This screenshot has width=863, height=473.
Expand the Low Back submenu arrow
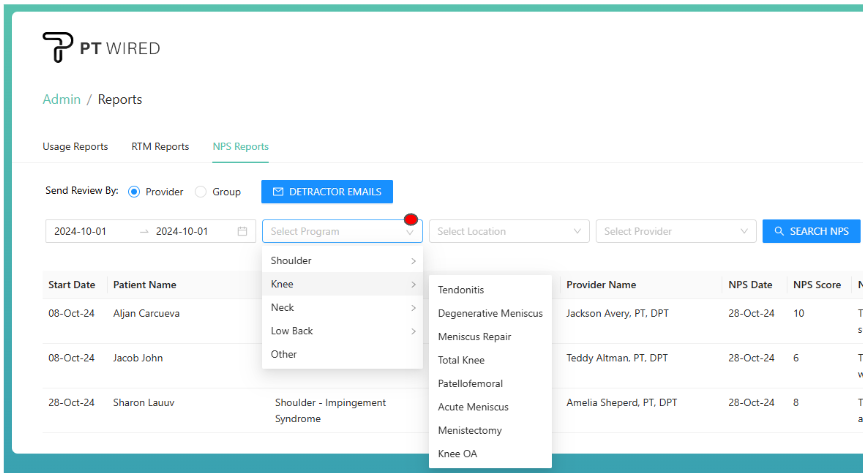[413, 331]
